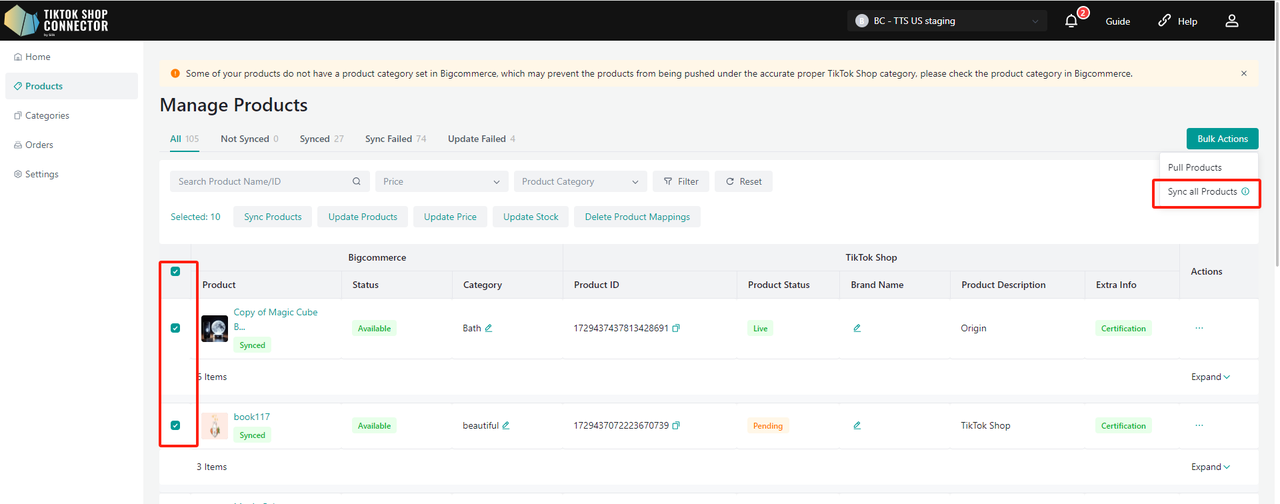
Task: Switch to the Update Failed tab
Action: (482, 139)
